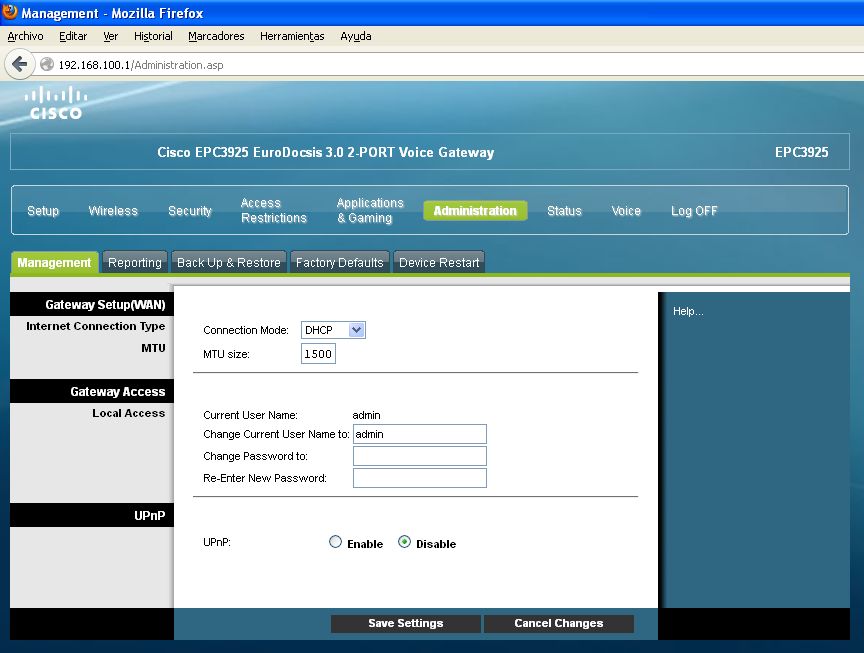Screen dimensions: 864x653
Task: Click the 'Internet Connection Type' label
Action: pyautogui.click(x=95, y=326)
